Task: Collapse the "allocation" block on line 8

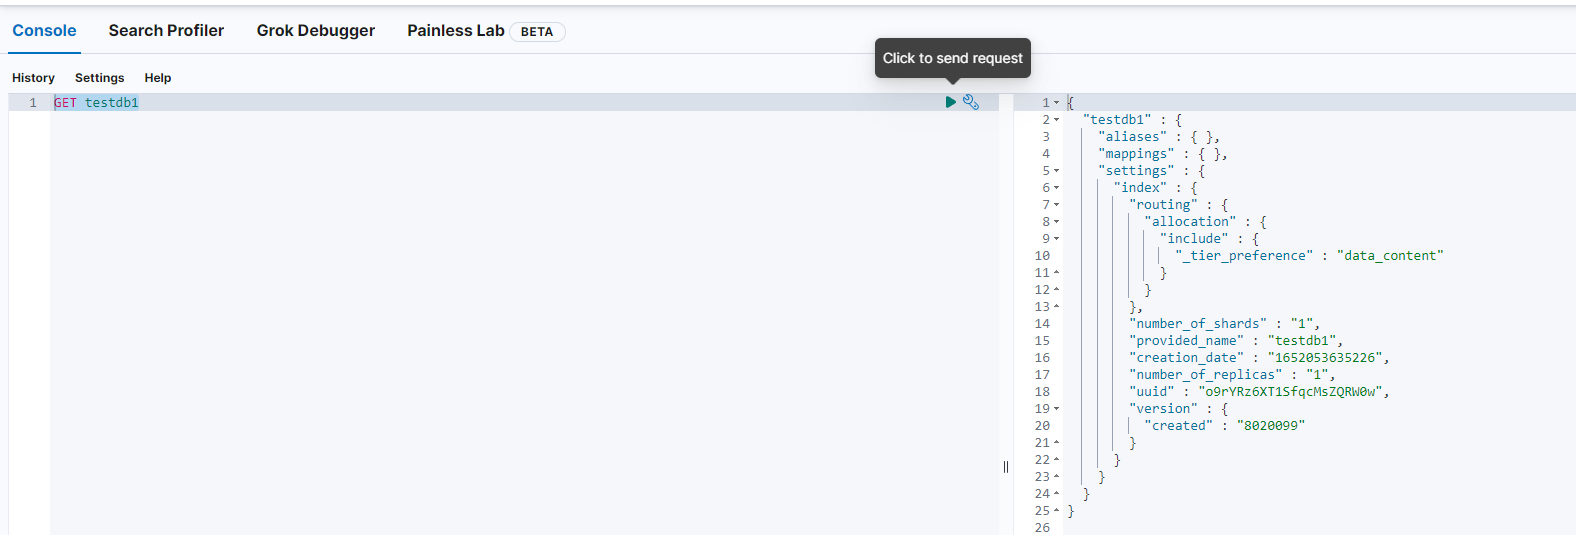Action: 1057,222
